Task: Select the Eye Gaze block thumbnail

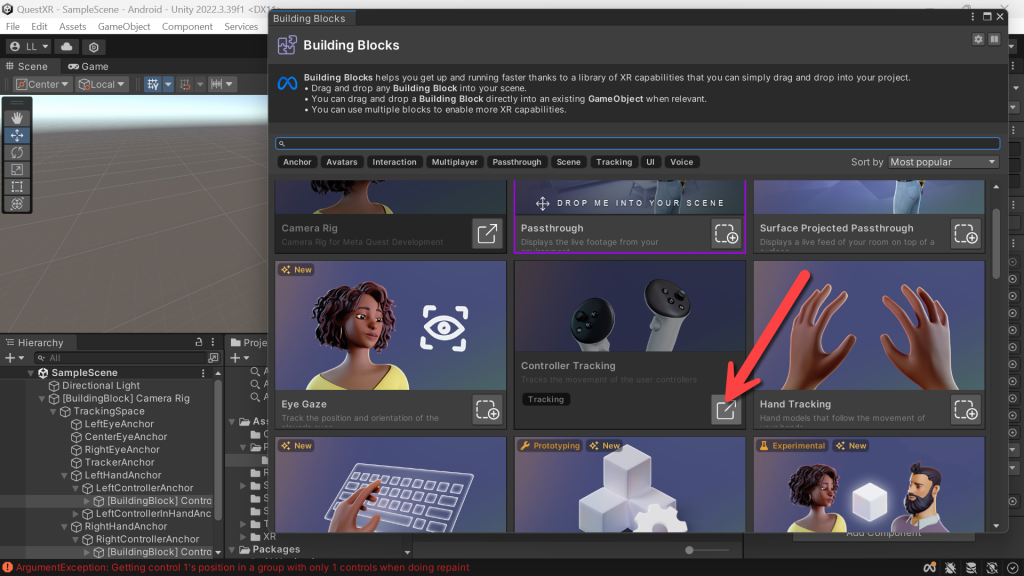Action: point(391,325)
